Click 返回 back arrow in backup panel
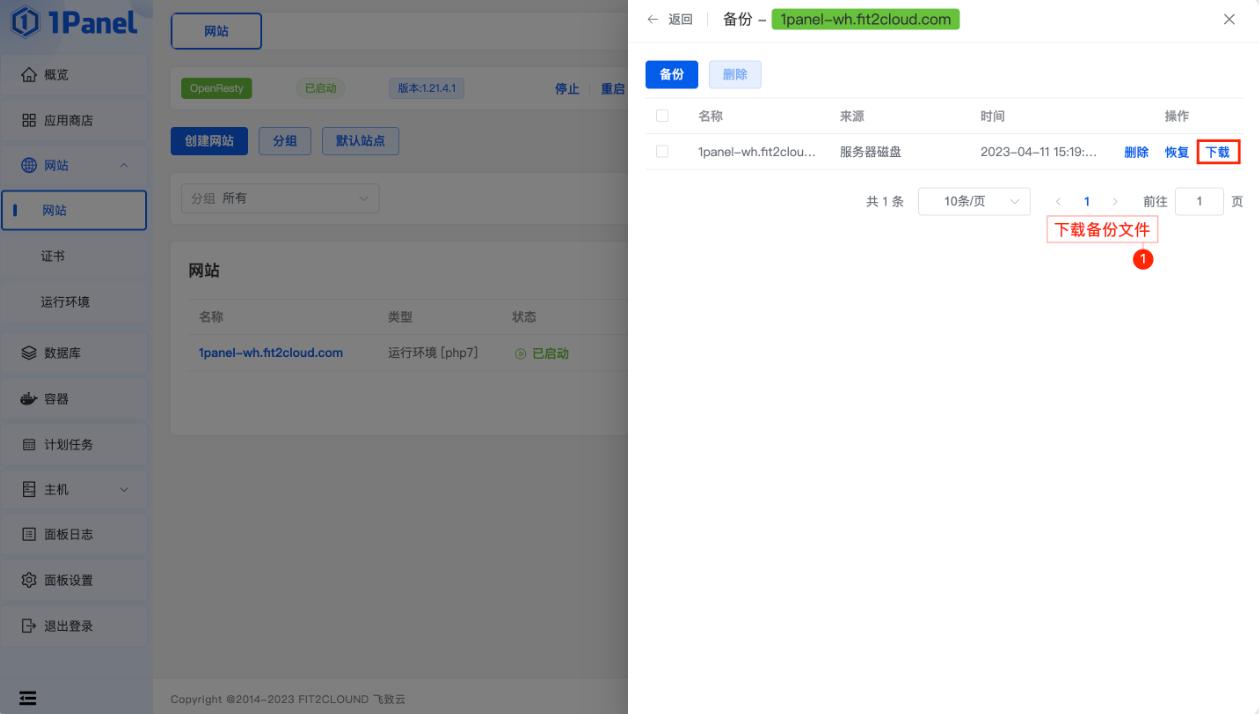1259x714 pixels. point(670,19)
